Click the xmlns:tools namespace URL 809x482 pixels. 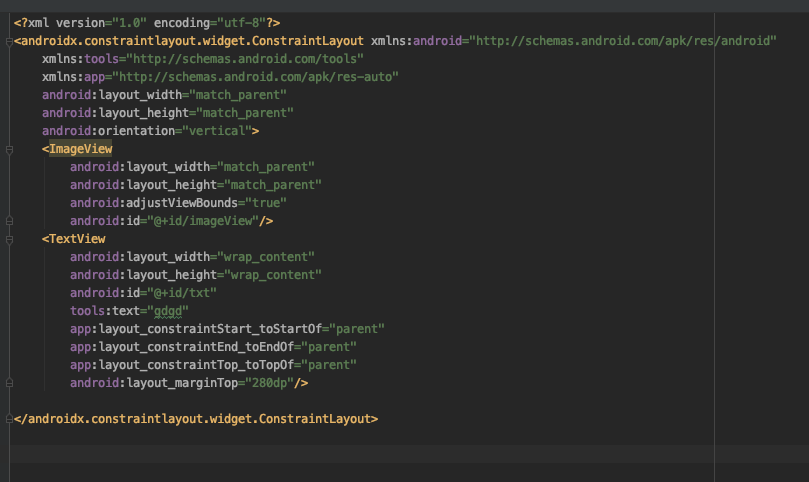245,59
